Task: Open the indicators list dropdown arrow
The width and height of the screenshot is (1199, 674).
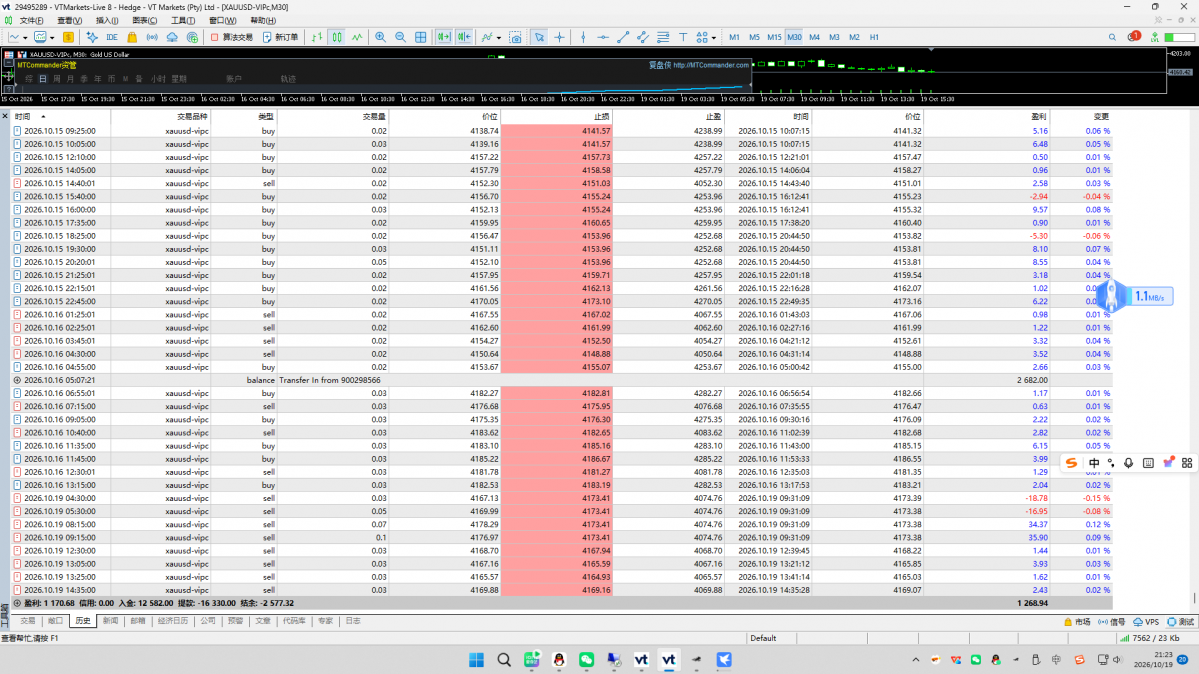Action: tap(499, 37)
